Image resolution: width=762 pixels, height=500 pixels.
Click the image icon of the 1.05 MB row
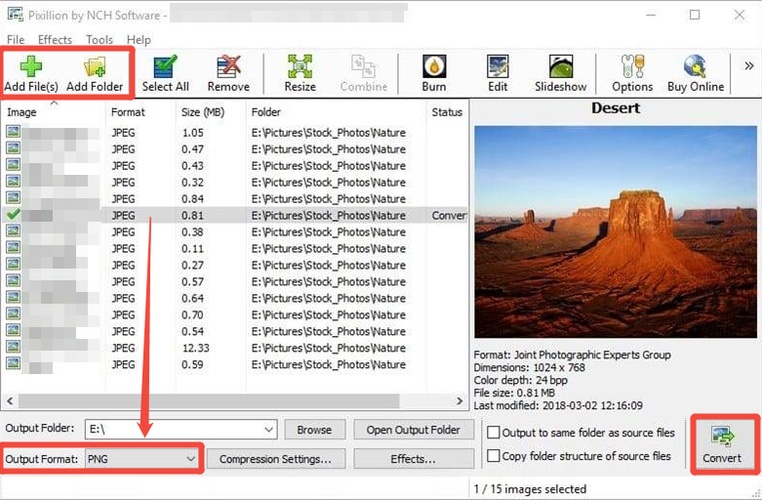pos(13,131)
